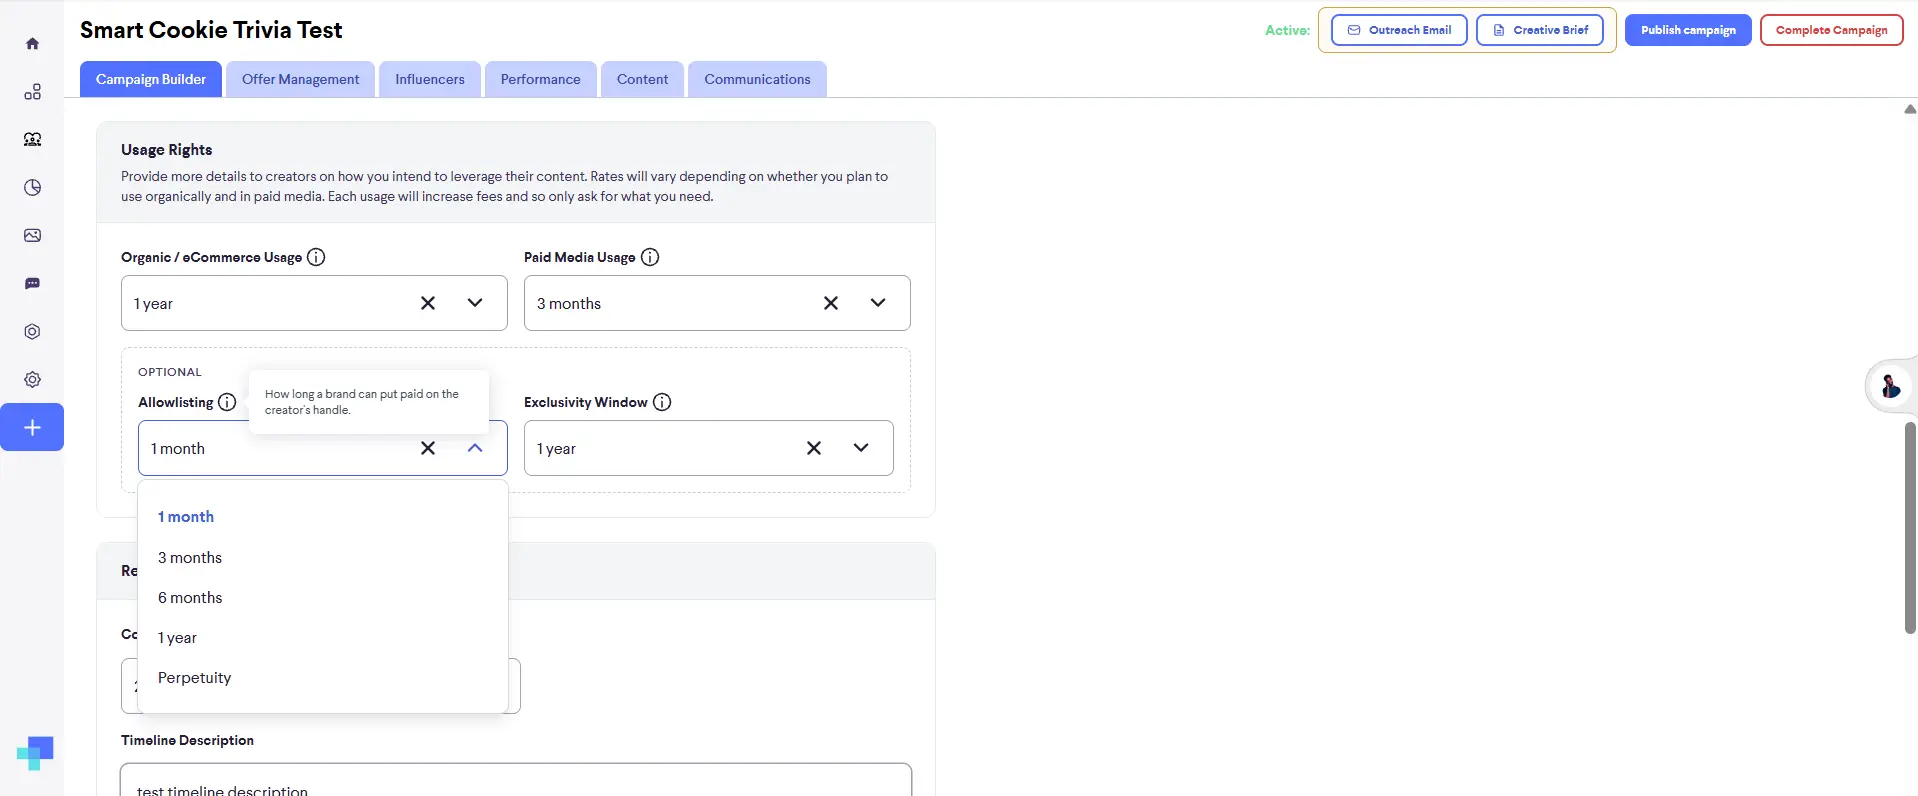The width and height of the screenshot is (1918, 796).
Task: Click the Outreach Email button
Action: 1399,30
